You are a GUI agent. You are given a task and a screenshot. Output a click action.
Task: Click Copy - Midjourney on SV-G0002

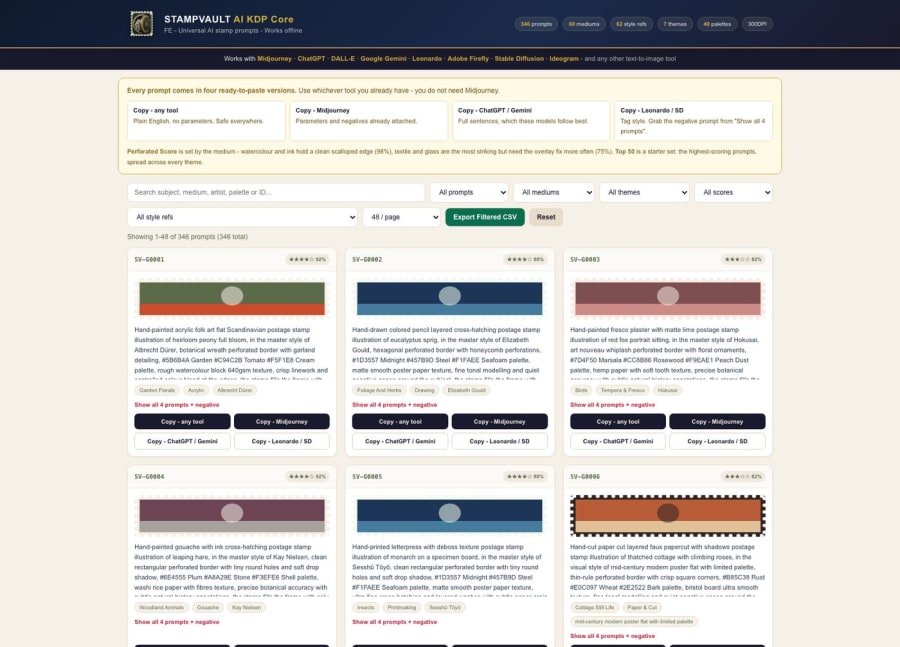click(499, 421)
